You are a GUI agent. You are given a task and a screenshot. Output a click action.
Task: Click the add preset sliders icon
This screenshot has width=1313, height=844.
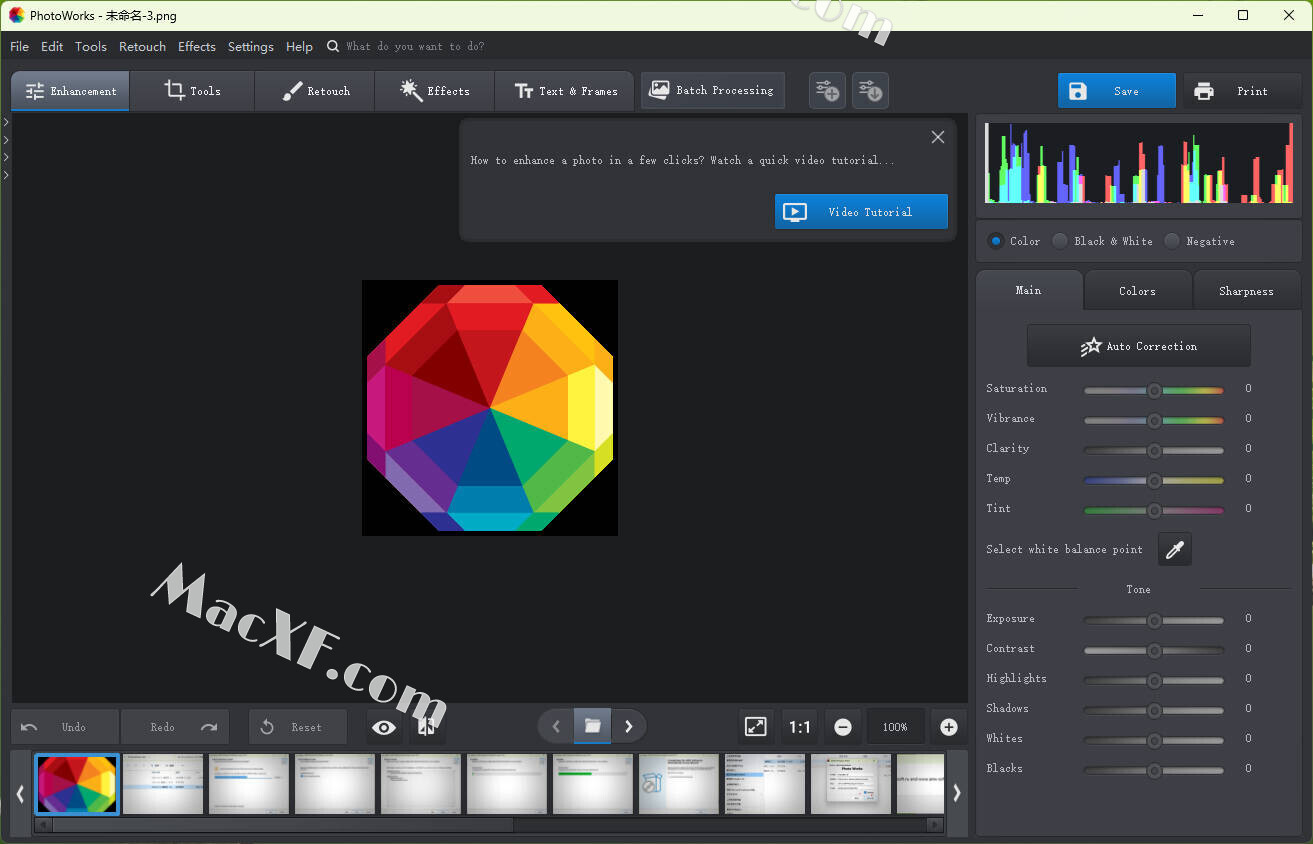click(827, 91)
